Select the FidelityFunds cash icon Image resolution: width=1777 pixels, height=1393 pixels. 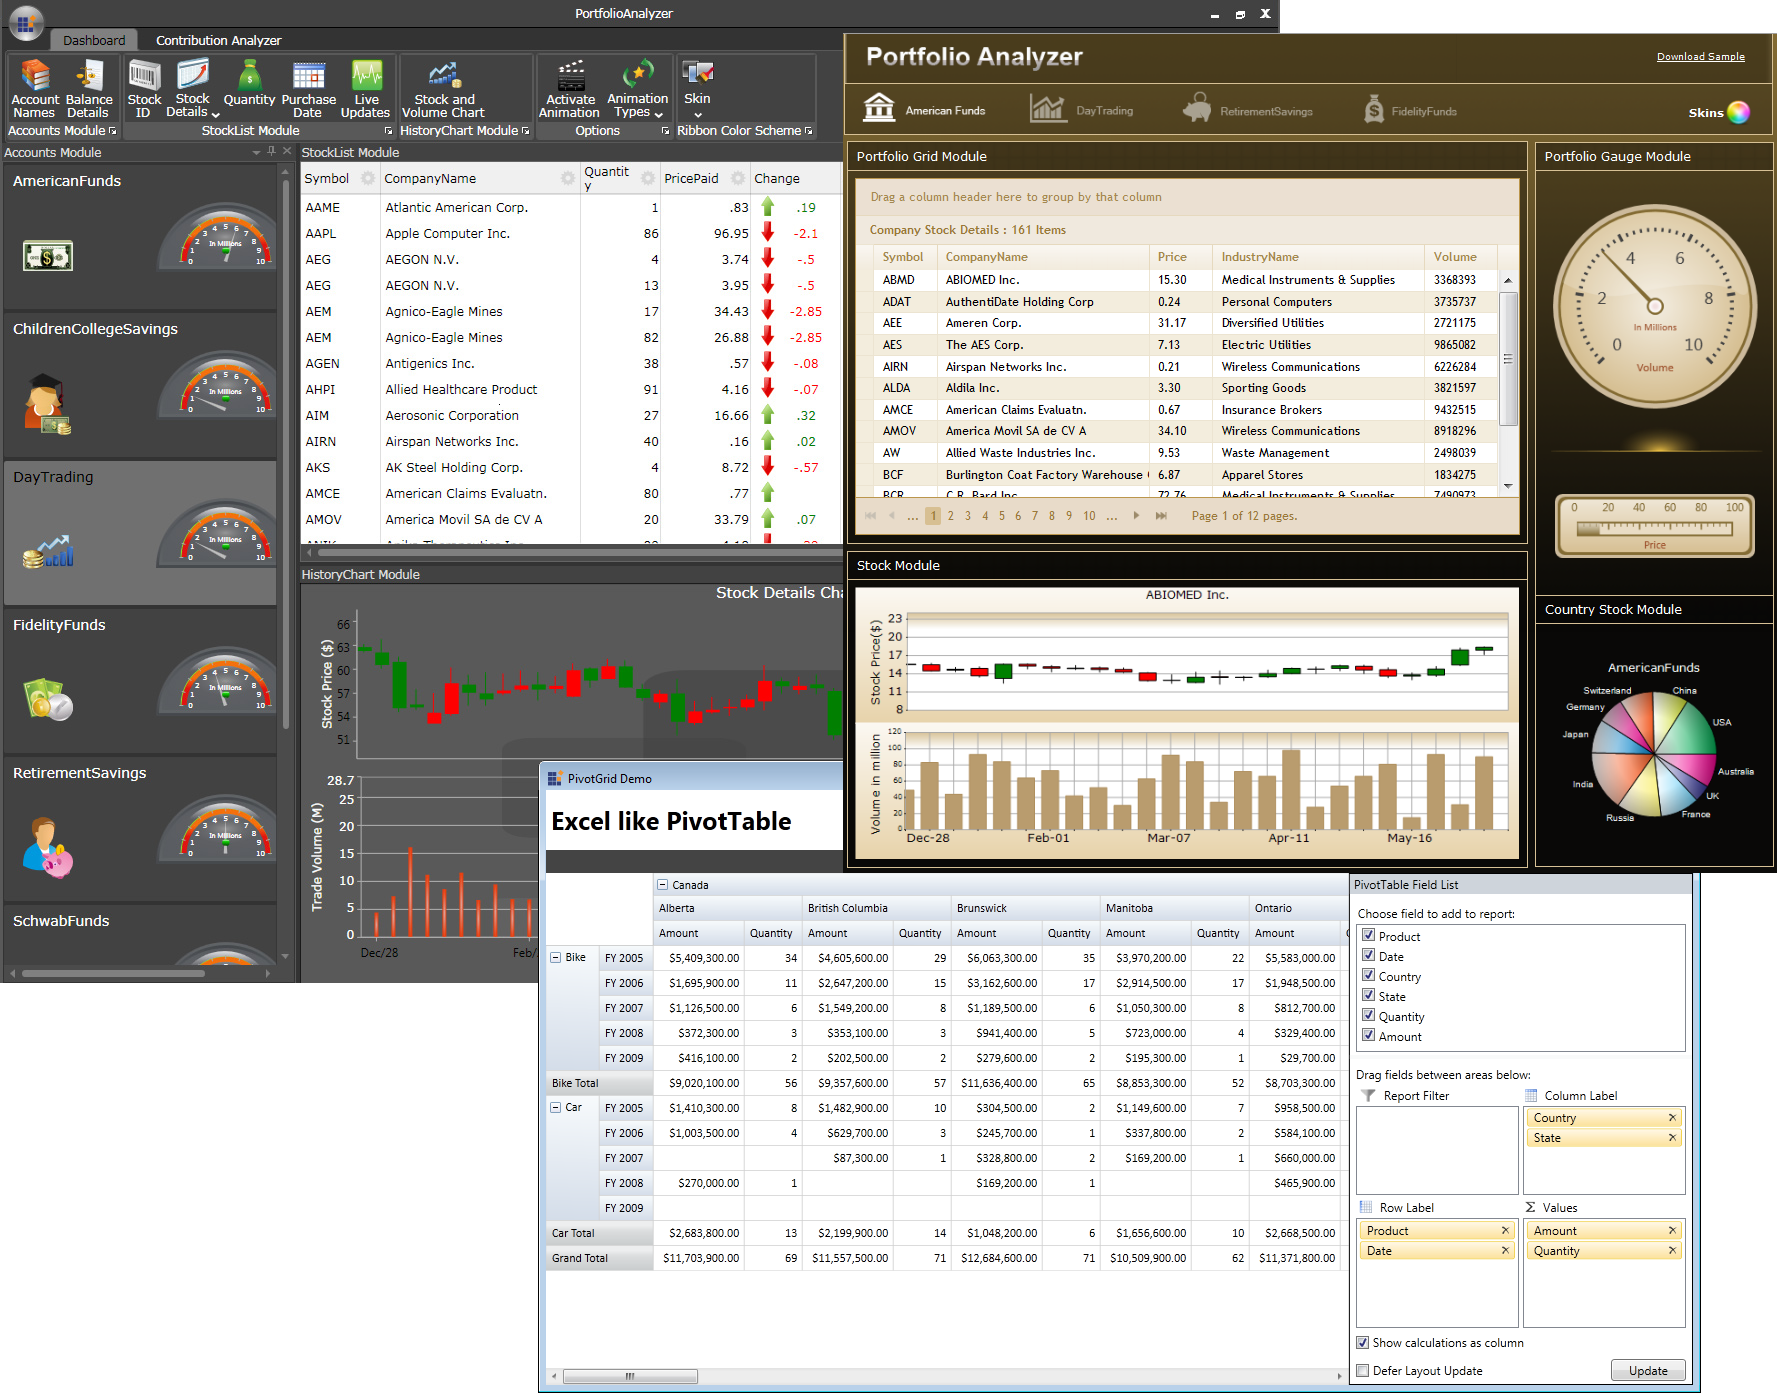pyautogui.click(x=48, y=699)
